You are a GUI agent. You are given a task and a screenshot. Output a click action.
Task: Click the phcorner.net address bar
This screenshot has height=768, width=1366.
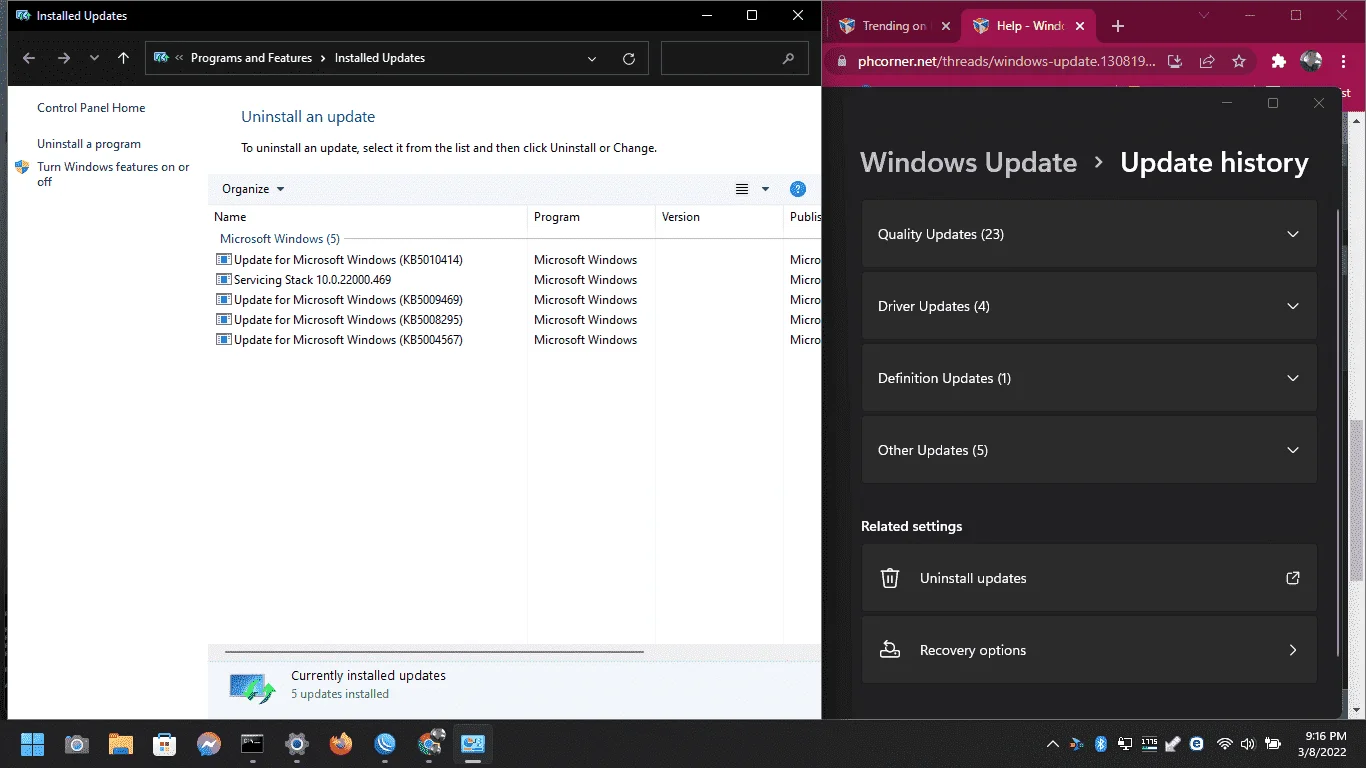[1007, 61]
